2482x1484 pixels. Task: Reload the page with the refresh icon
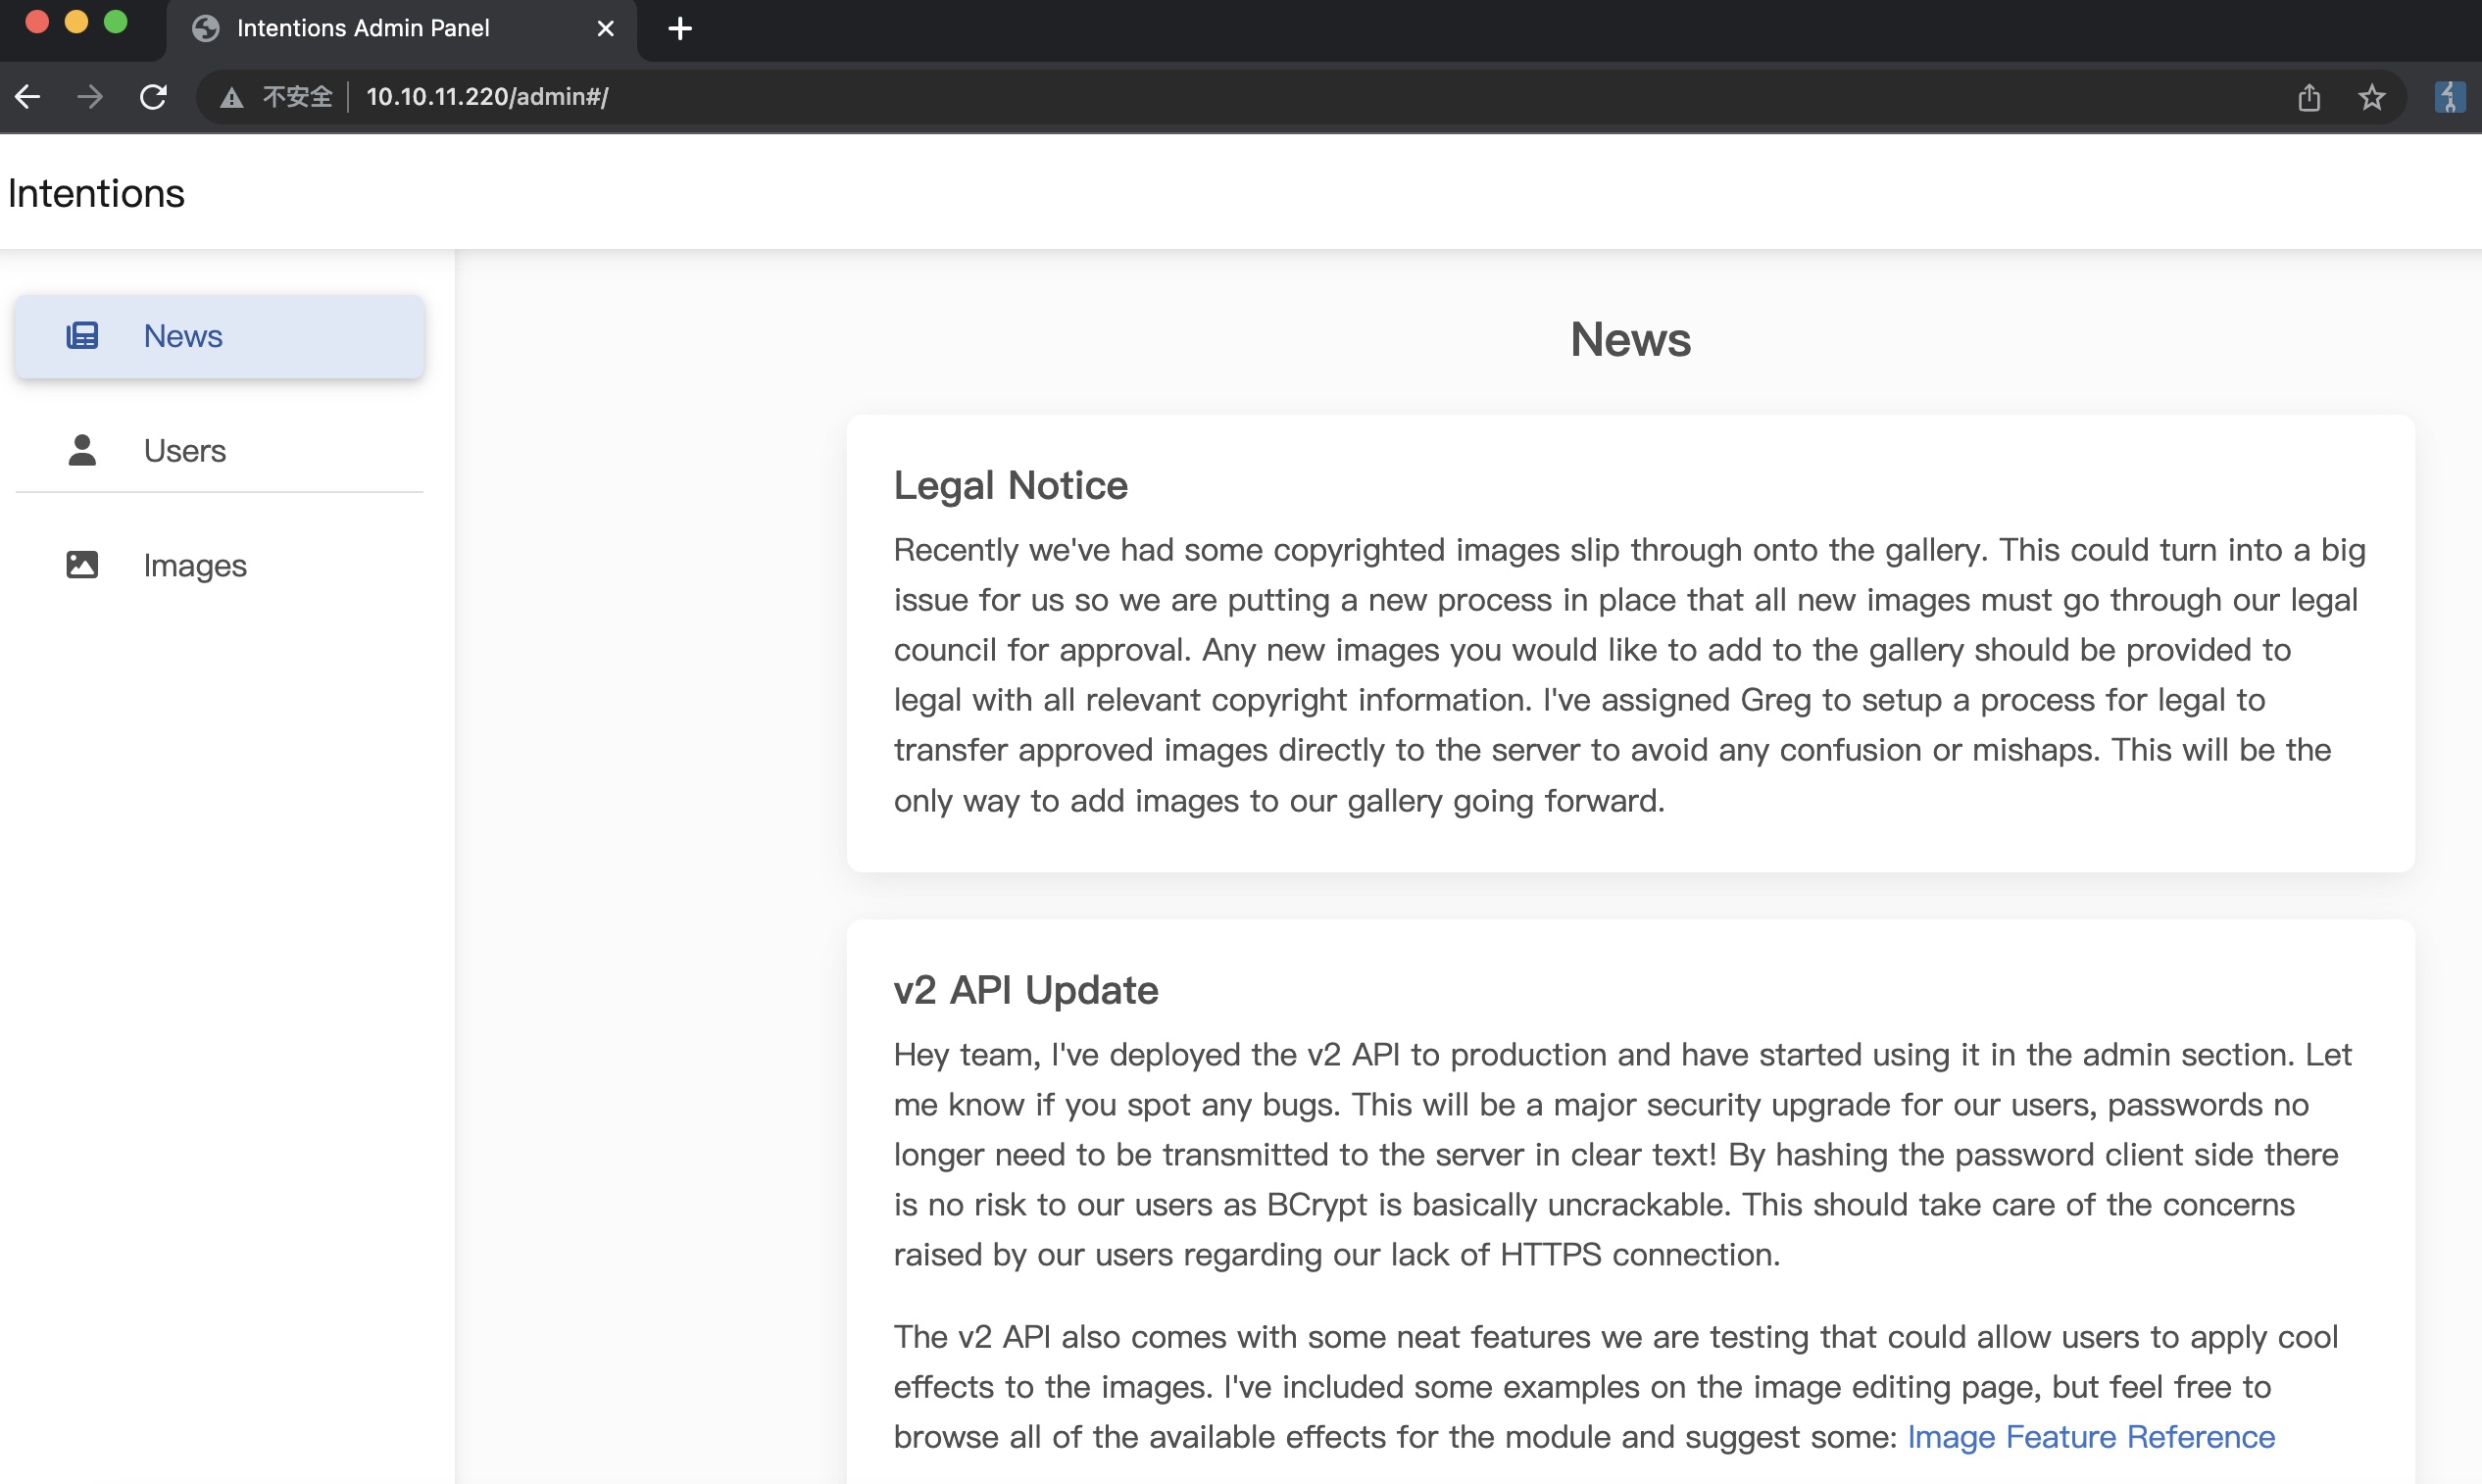coord(153,97)
